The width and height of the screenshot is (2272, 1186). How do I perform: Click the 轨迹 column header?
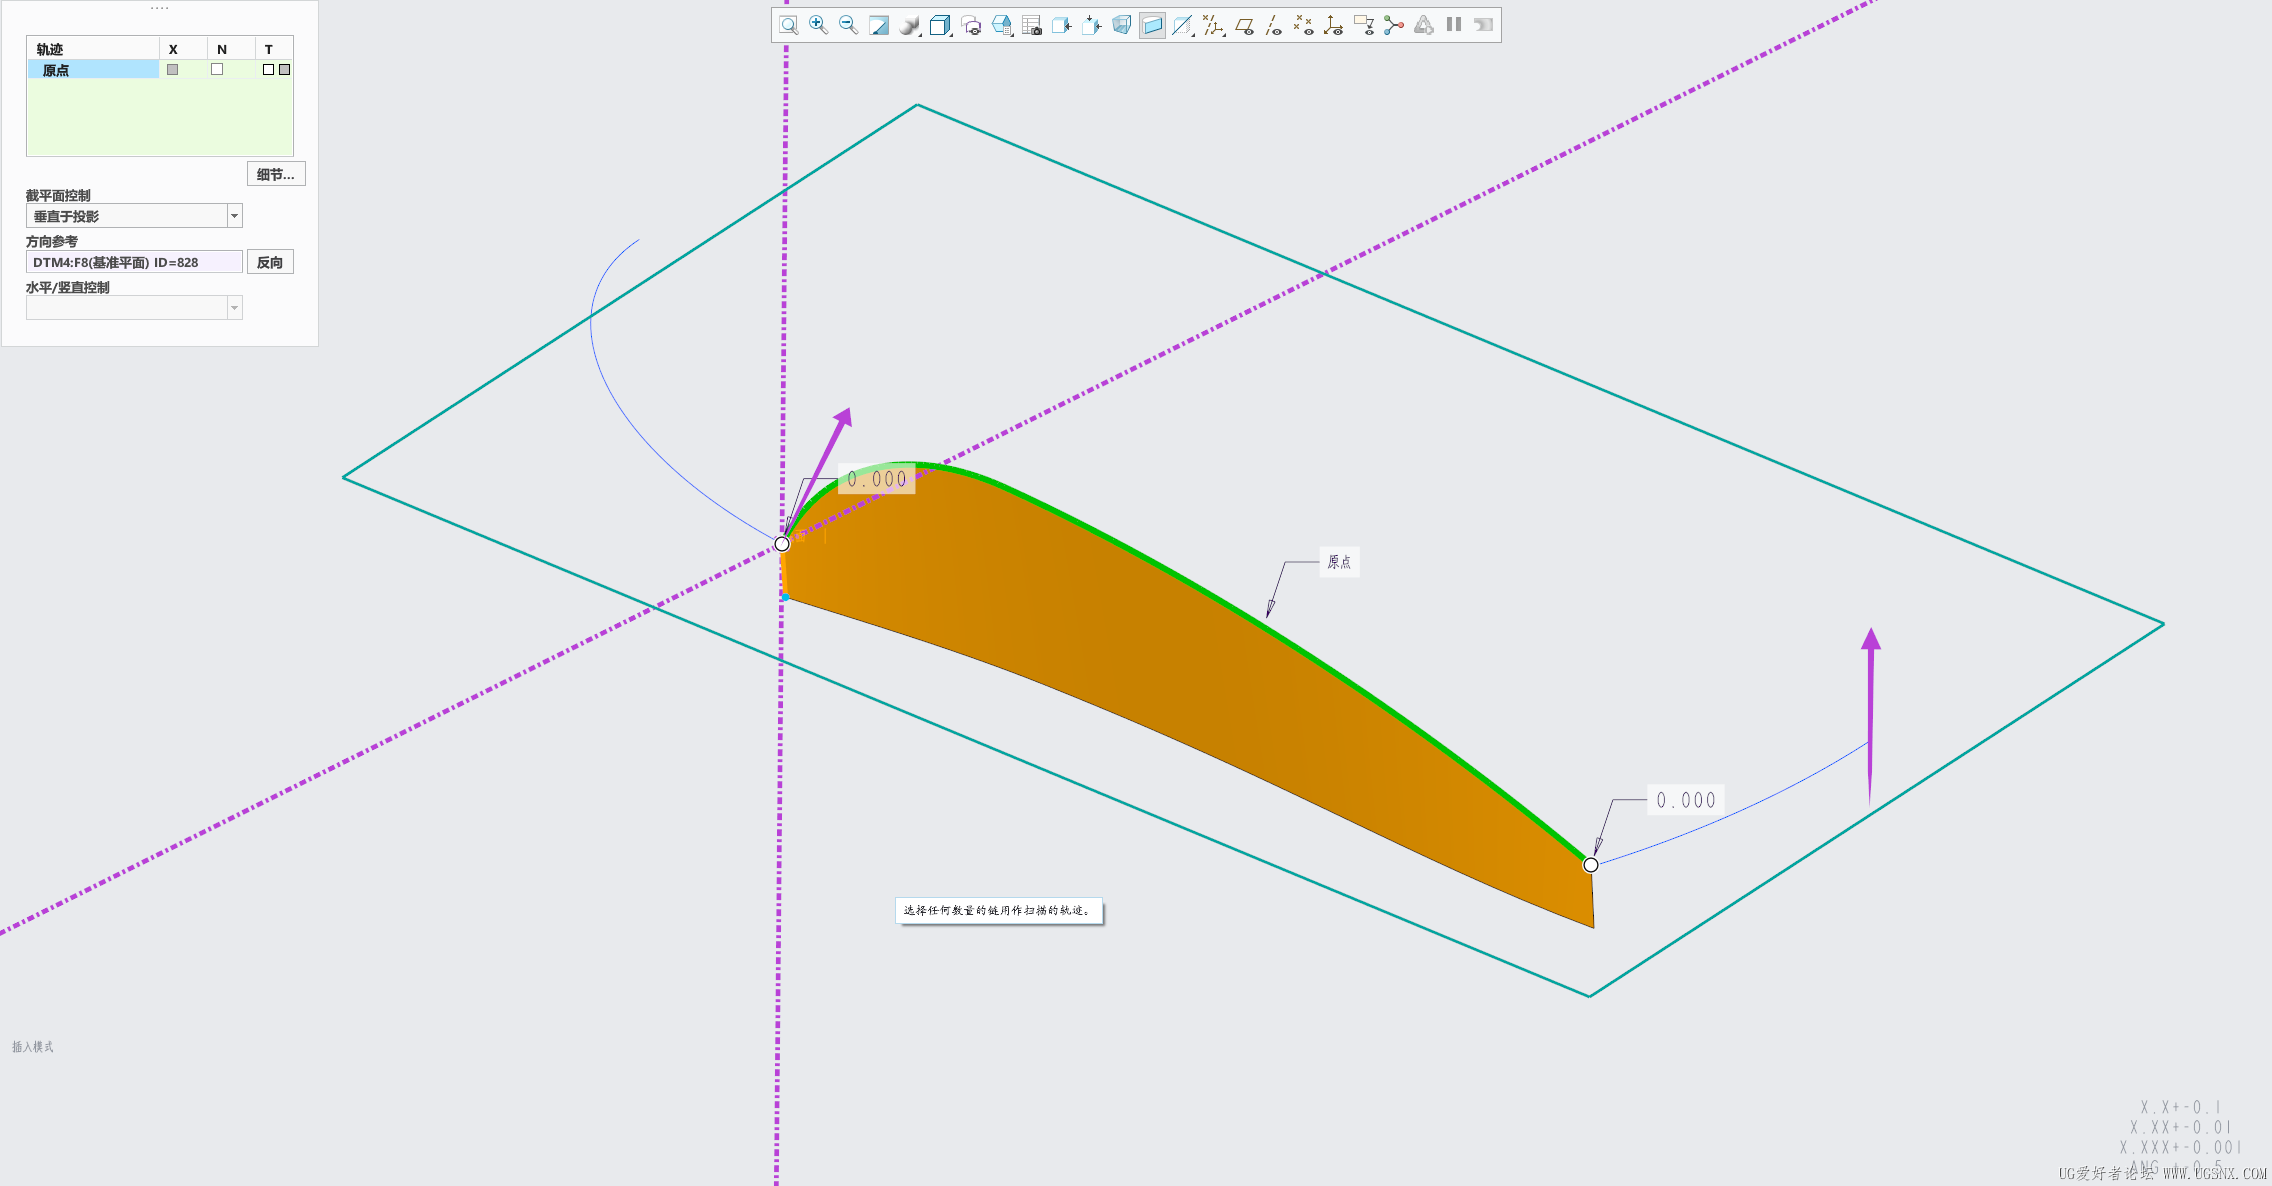click(x=93, y=49)
